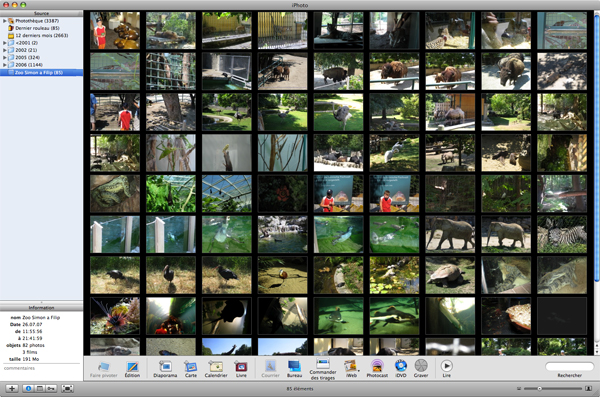Image resolution: width=600 pixels, height=397 pixels.
Task: Expand the 2005 folder
Action: [x=5, y=57]
